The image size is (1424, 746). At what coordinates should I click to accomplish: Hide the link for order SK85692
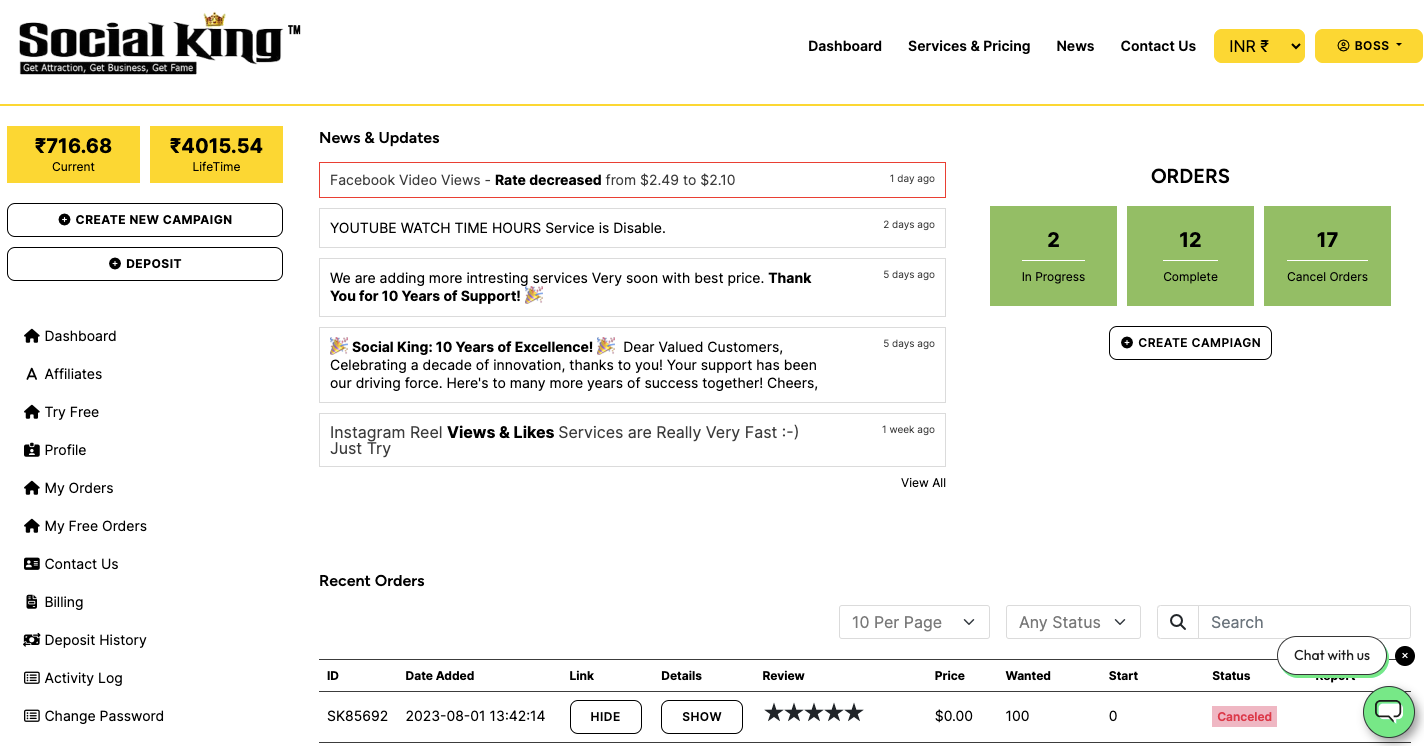tap(605, 717)
